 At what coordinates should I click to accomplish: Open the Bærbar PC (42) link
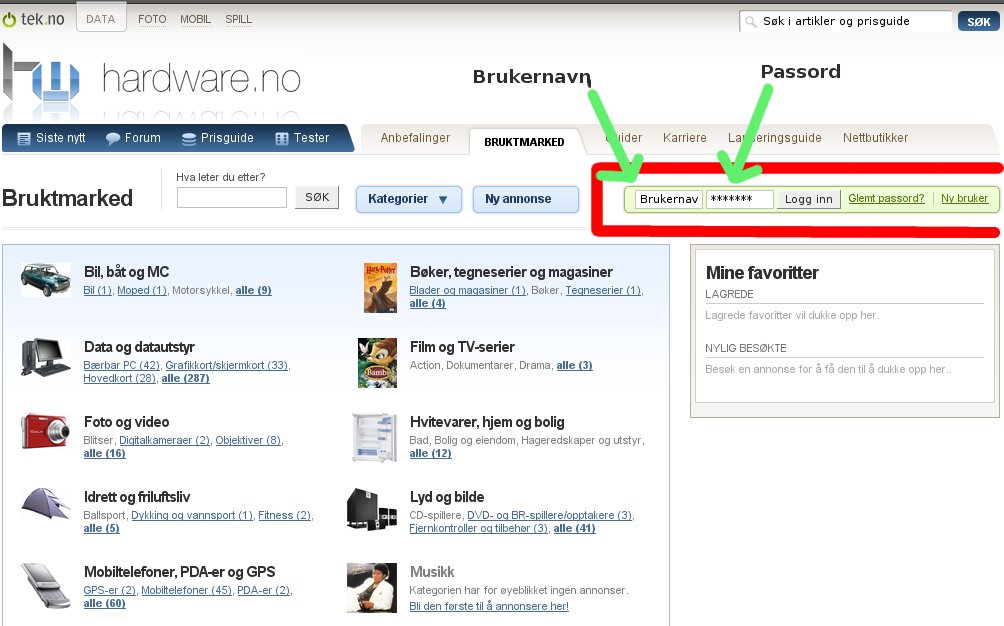122,365
